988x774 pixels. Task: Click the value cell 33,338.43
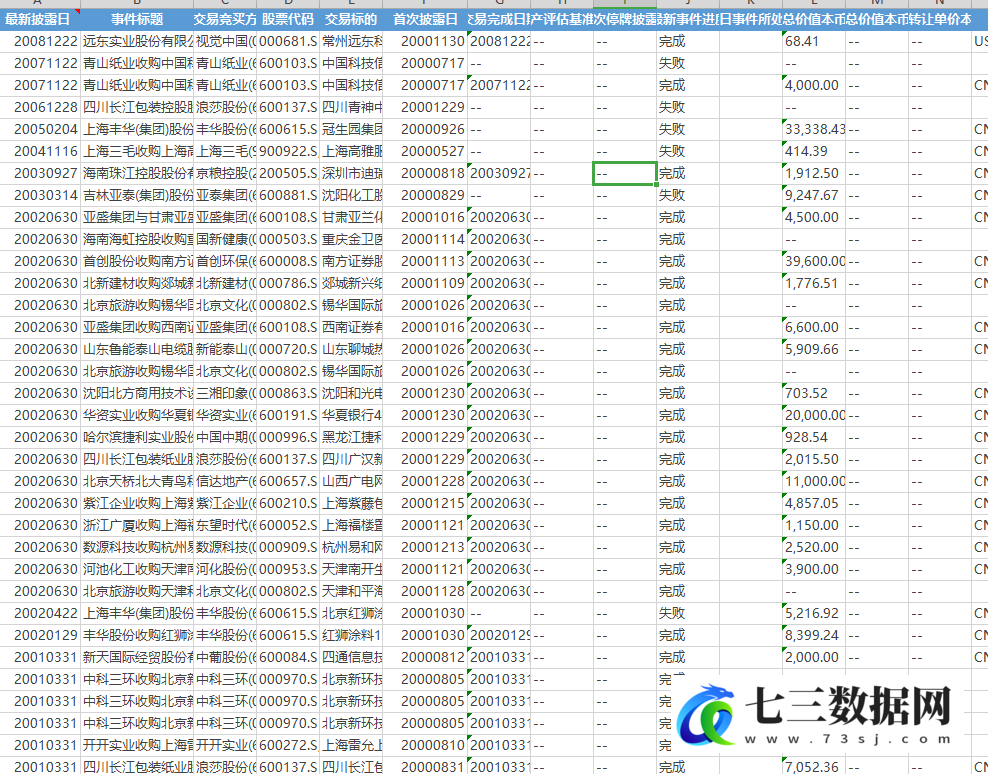(x=814, y=129)
